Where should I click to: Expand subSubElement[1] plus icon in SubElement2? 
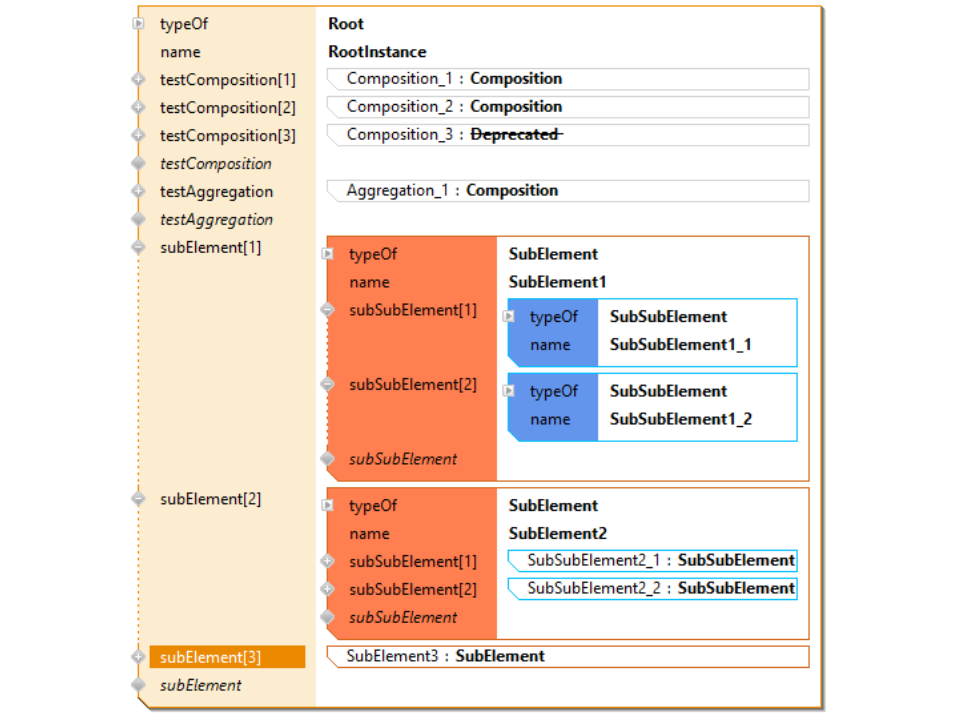tap(328, 561)
